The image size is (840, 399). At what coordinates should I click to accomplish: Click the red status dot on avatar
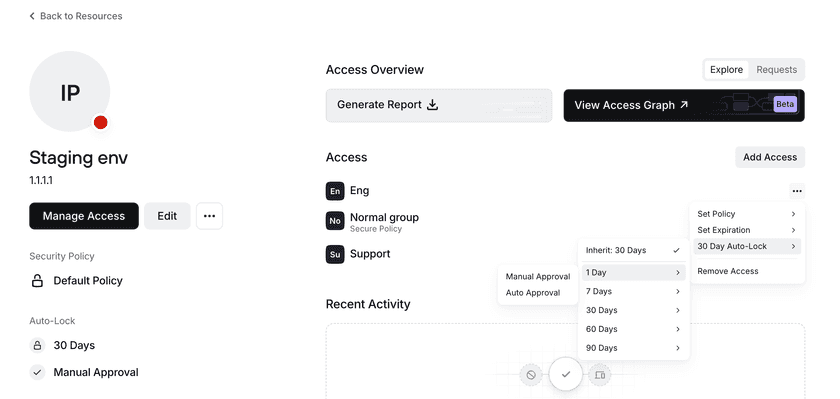tap(101, 123)
